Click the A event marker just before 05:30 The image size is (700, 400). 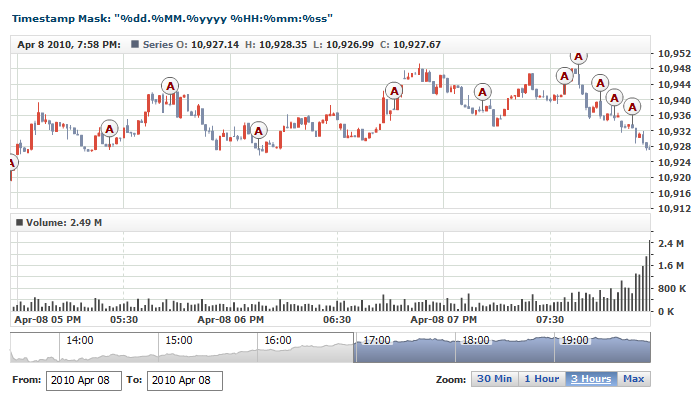[110, 129]
